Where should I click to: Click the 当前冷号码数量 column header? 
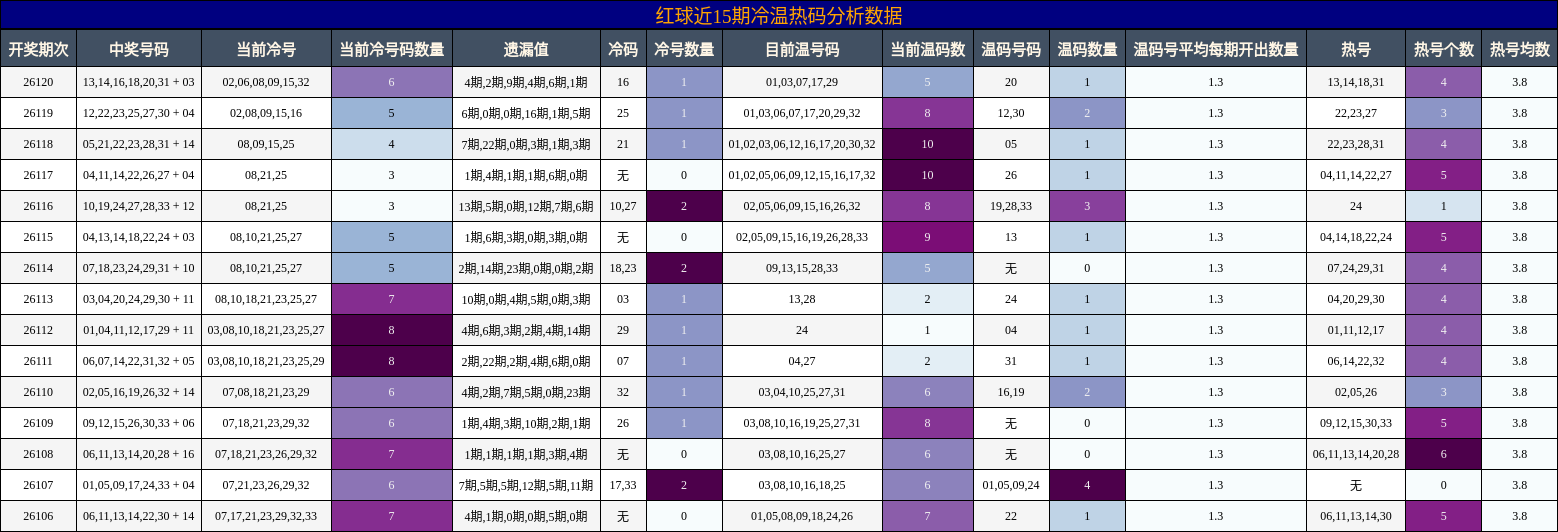tap(391, 48)
